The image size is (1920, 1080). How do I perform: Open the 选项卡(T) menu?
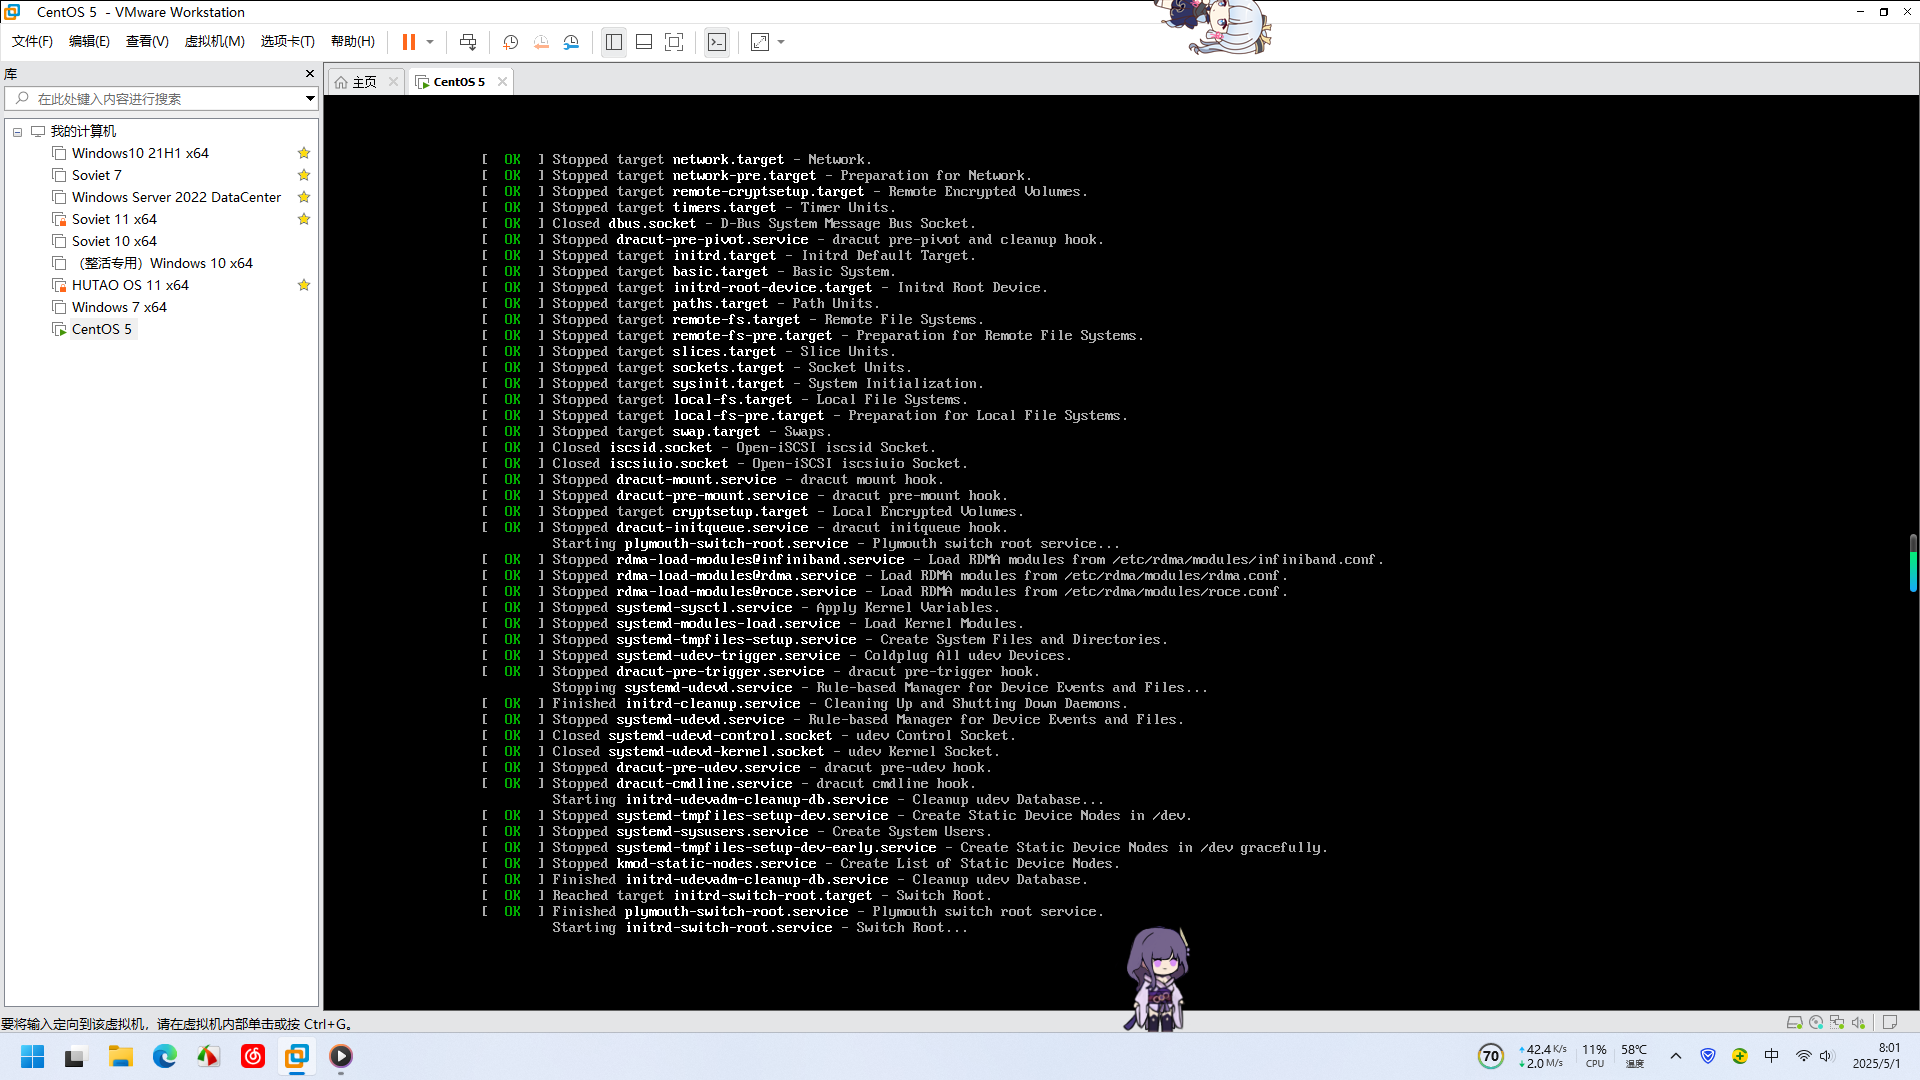pyautogui.click(x=287, y=41)
